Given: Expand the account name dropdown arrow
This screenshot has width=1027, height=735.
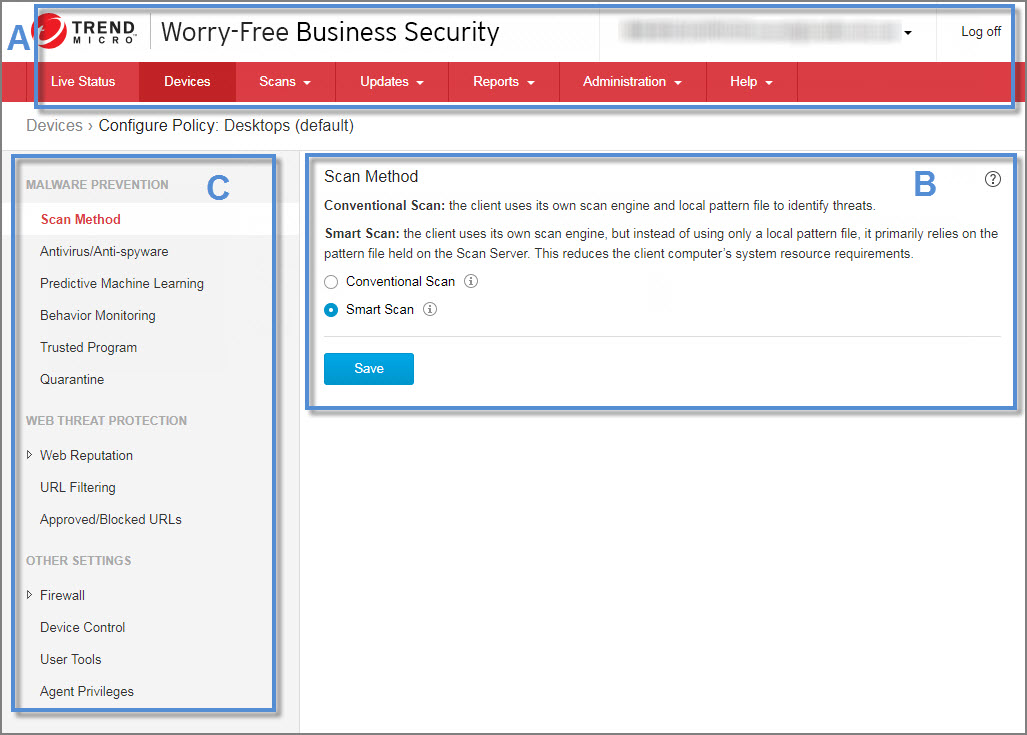Looking at the screenshot, I should pyautogui.click(x=908, y=33).
